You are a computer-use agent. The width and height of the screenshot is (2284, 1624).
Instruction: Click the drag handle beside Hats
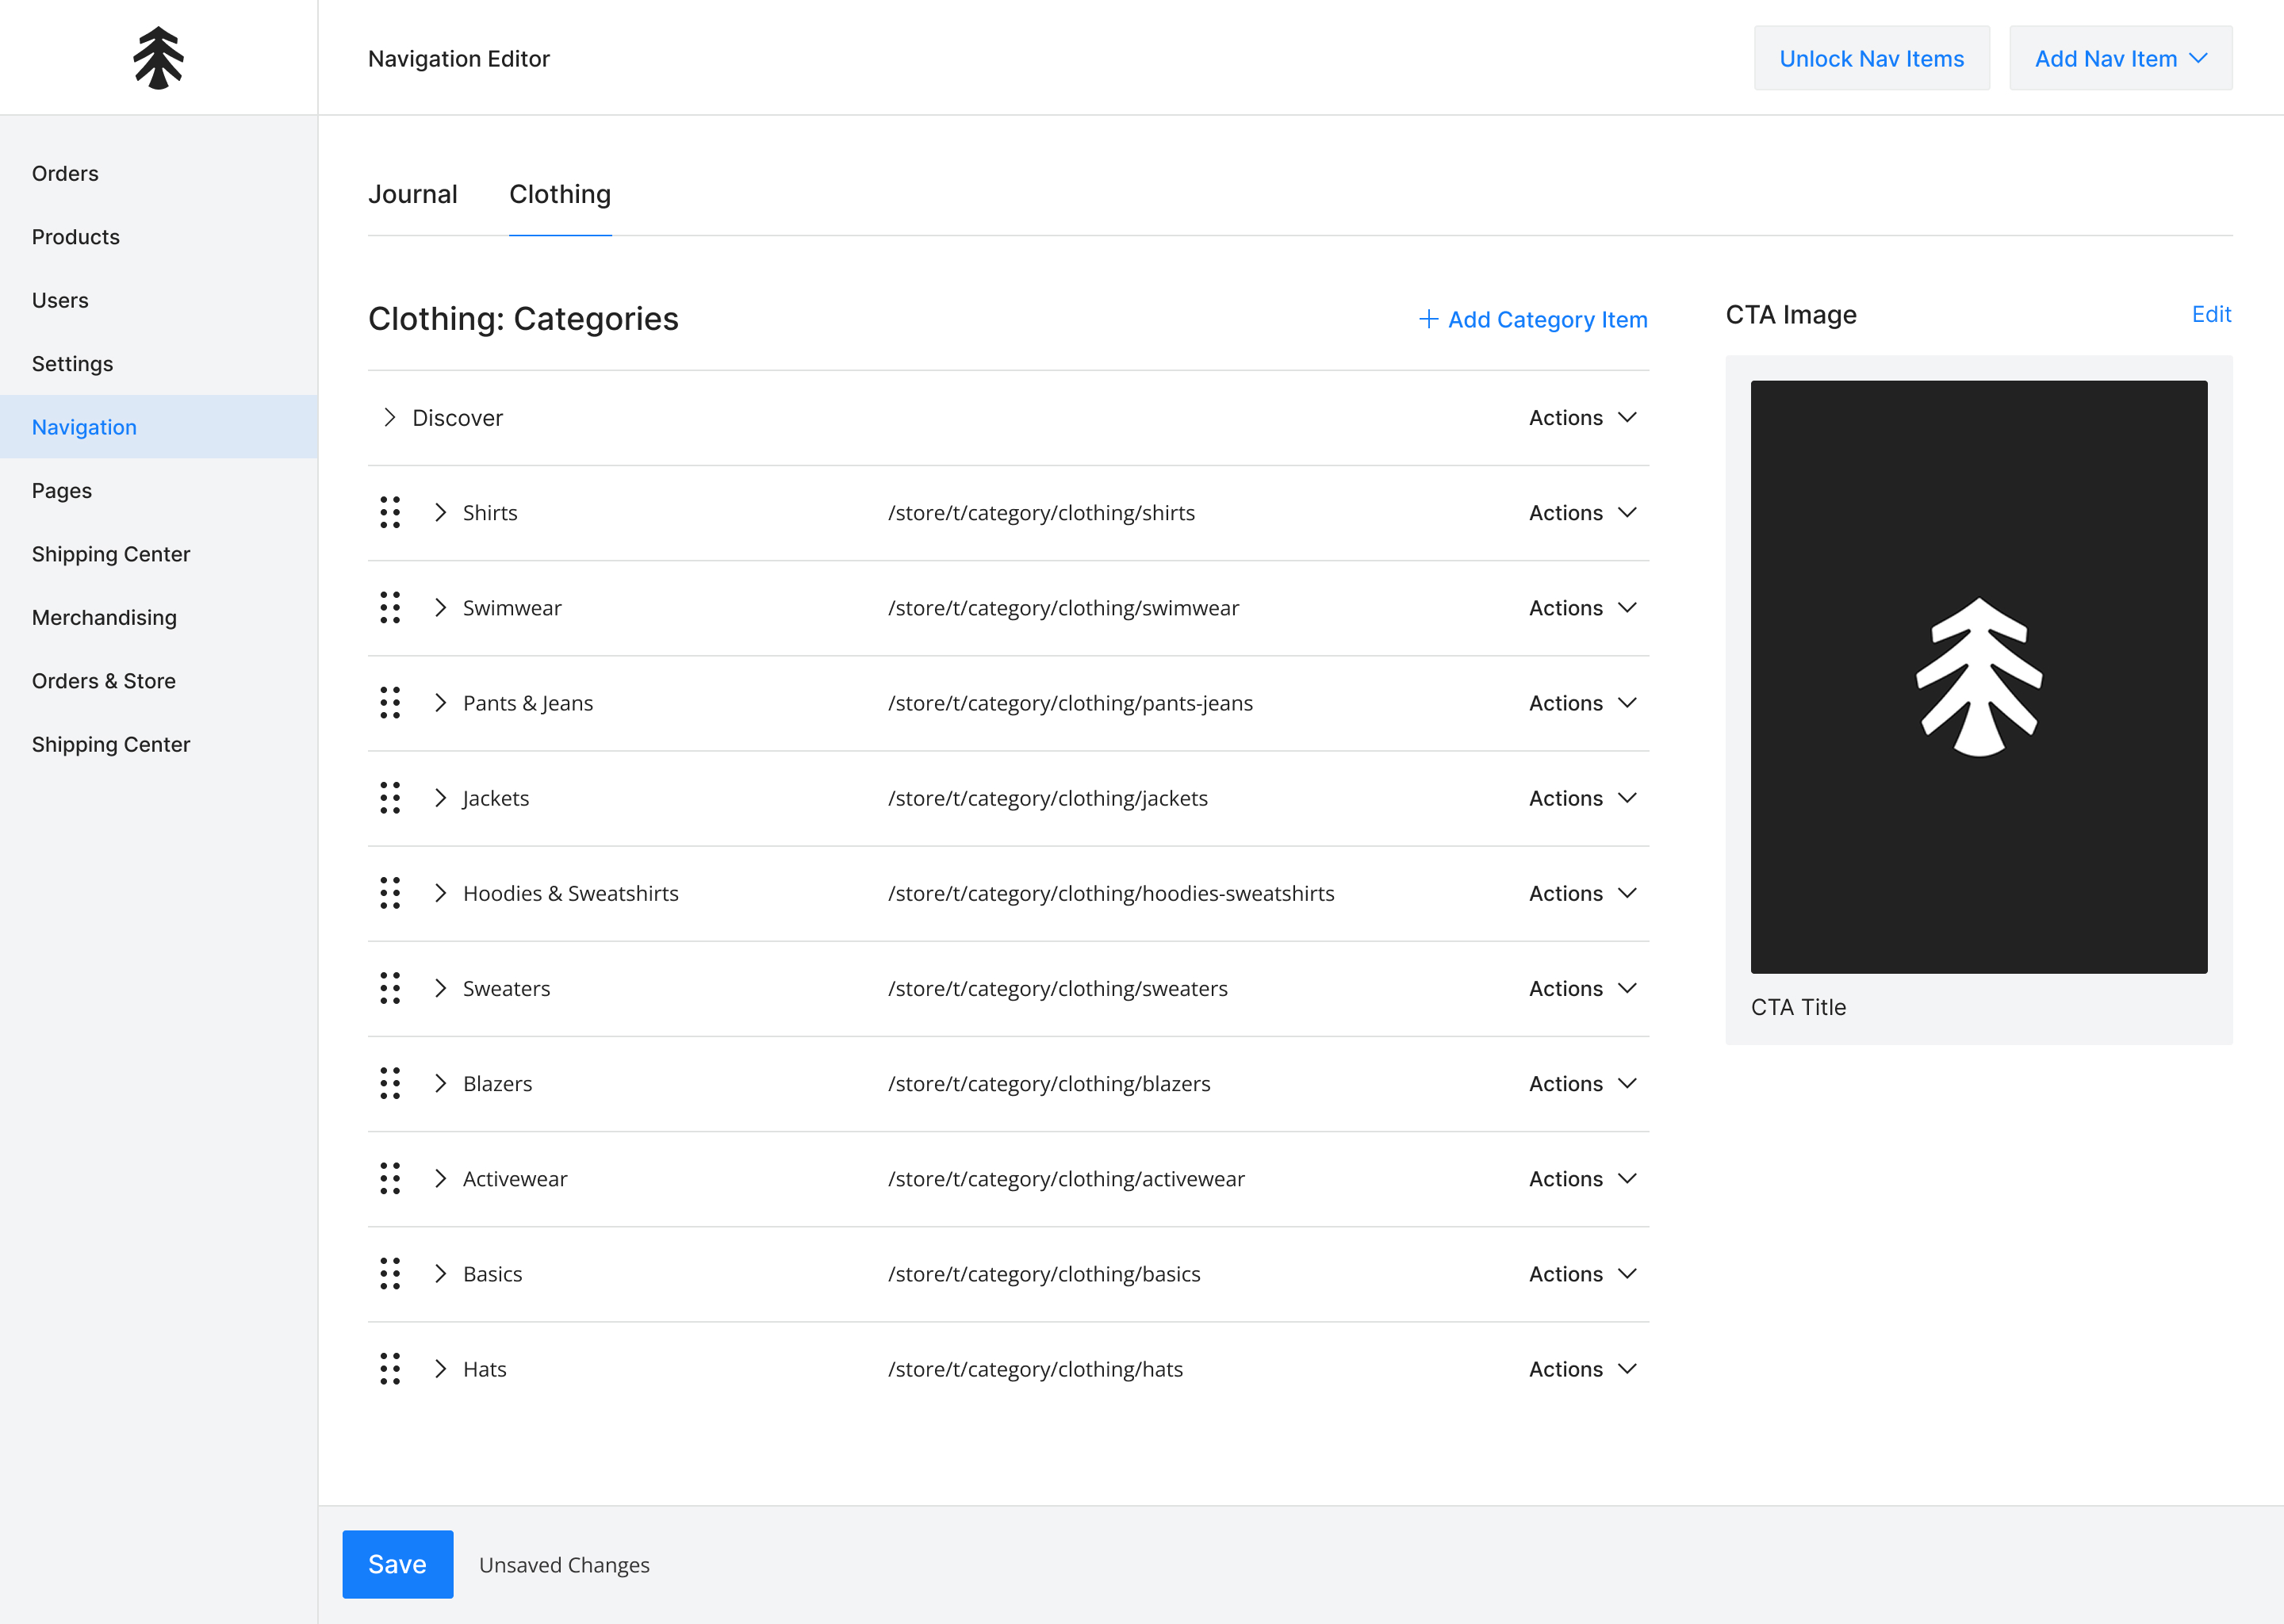click(390, 1369)
